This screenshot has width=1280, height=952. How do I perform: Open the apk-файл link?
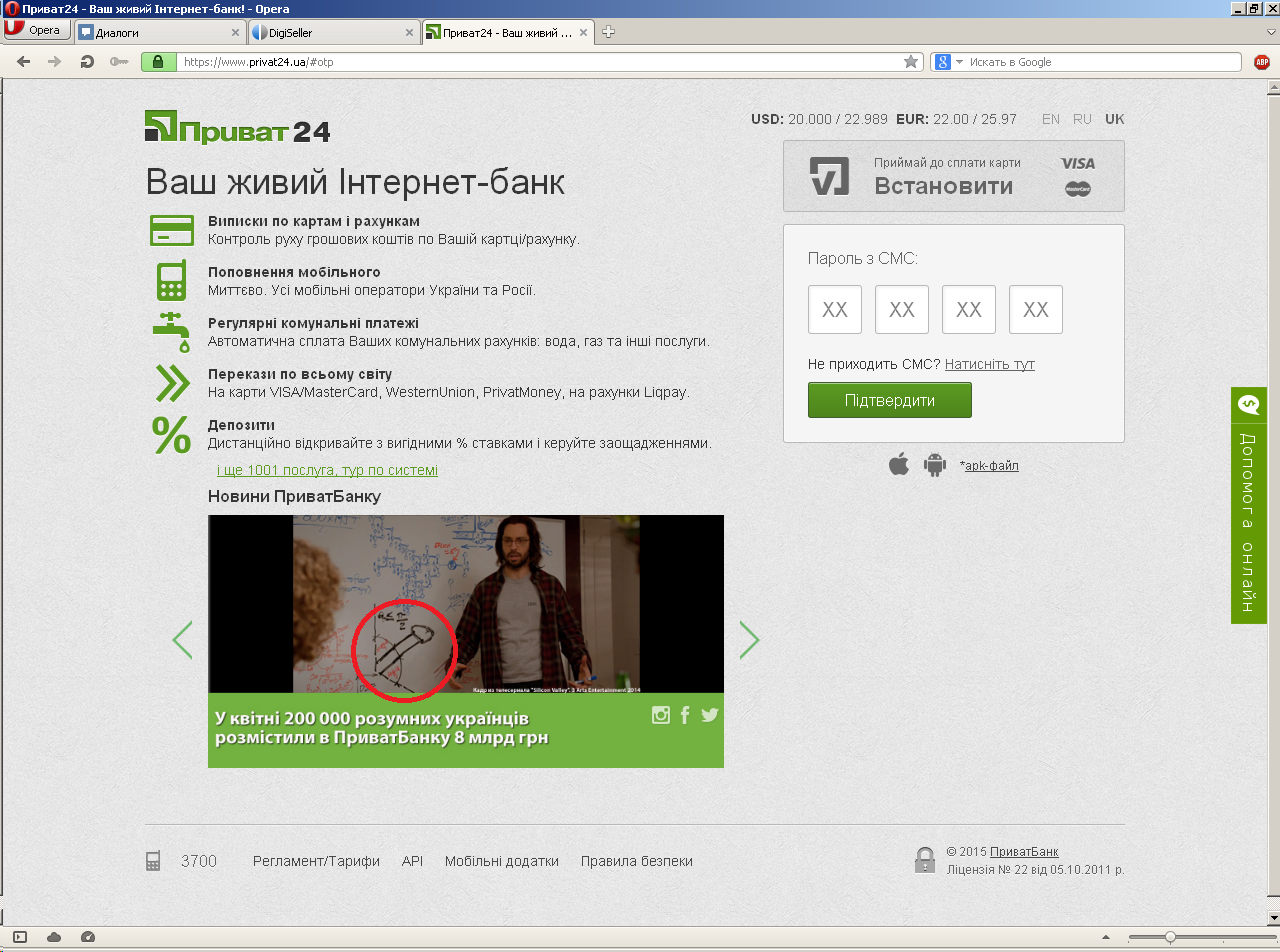click(x=991, y=465)
